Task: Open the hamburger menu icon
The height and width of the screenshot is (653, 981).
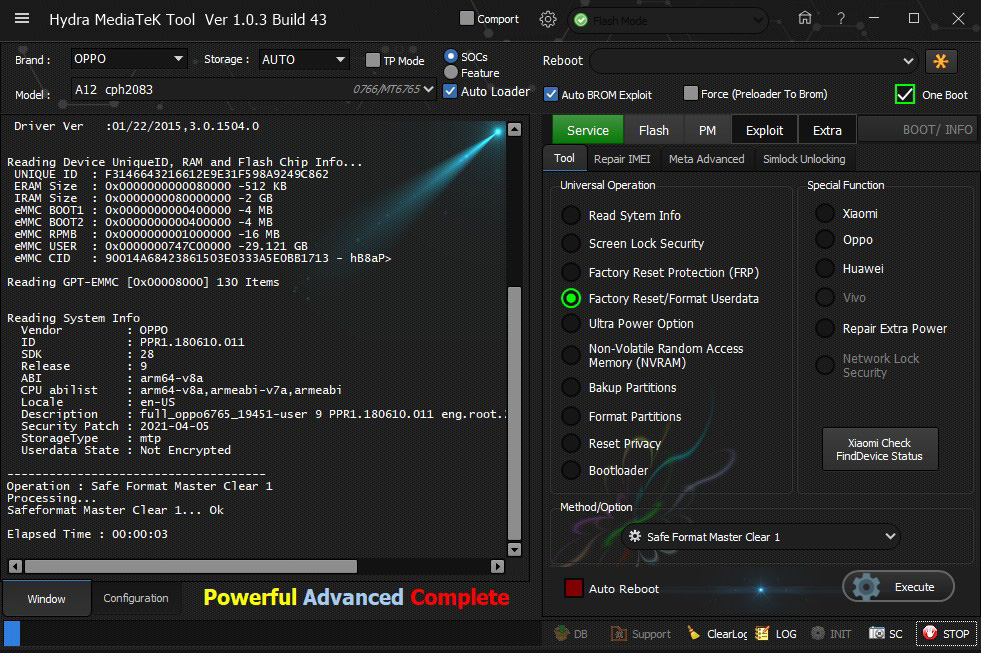Action: 22,19
